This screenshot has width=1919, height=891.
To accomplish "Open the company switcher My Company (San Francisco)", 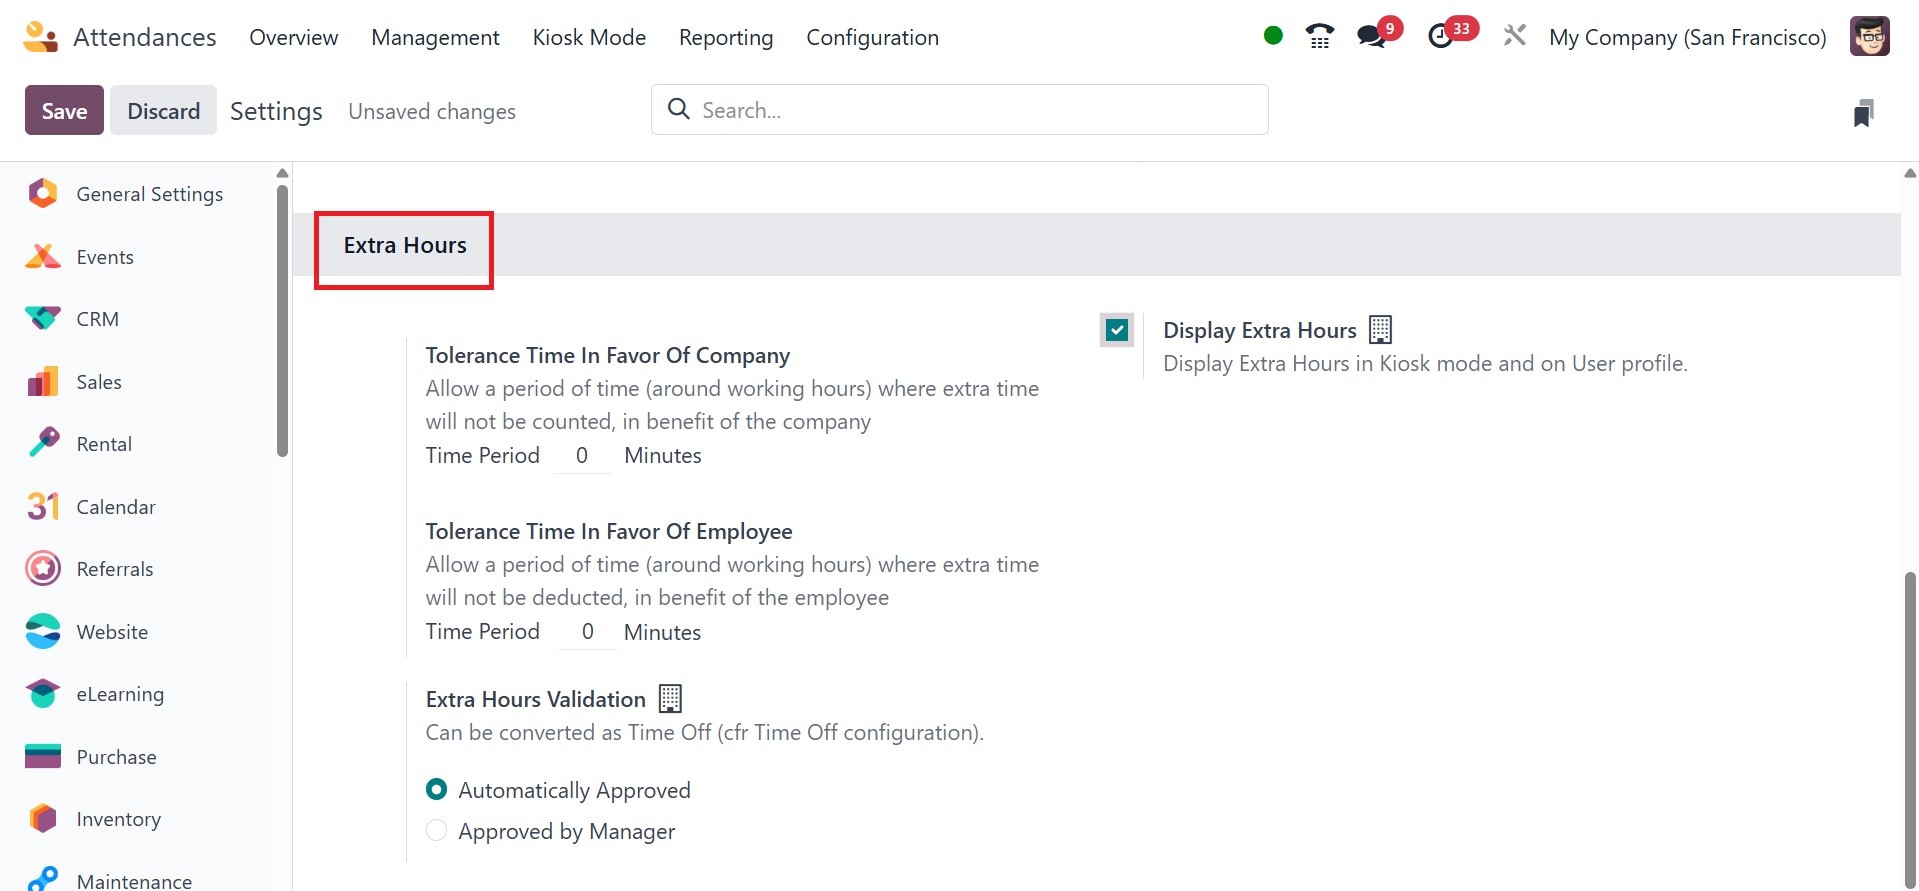I will point(1687,37).
